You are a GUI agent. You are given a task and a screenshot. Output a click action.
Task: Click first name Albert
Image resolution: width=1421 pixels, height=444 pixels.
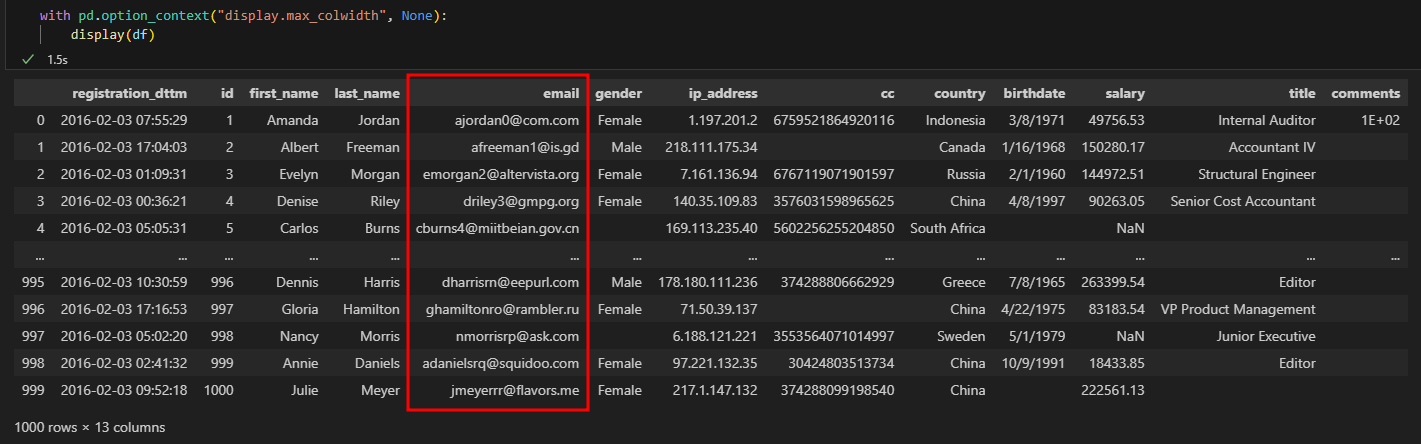[x=298, y=147]
